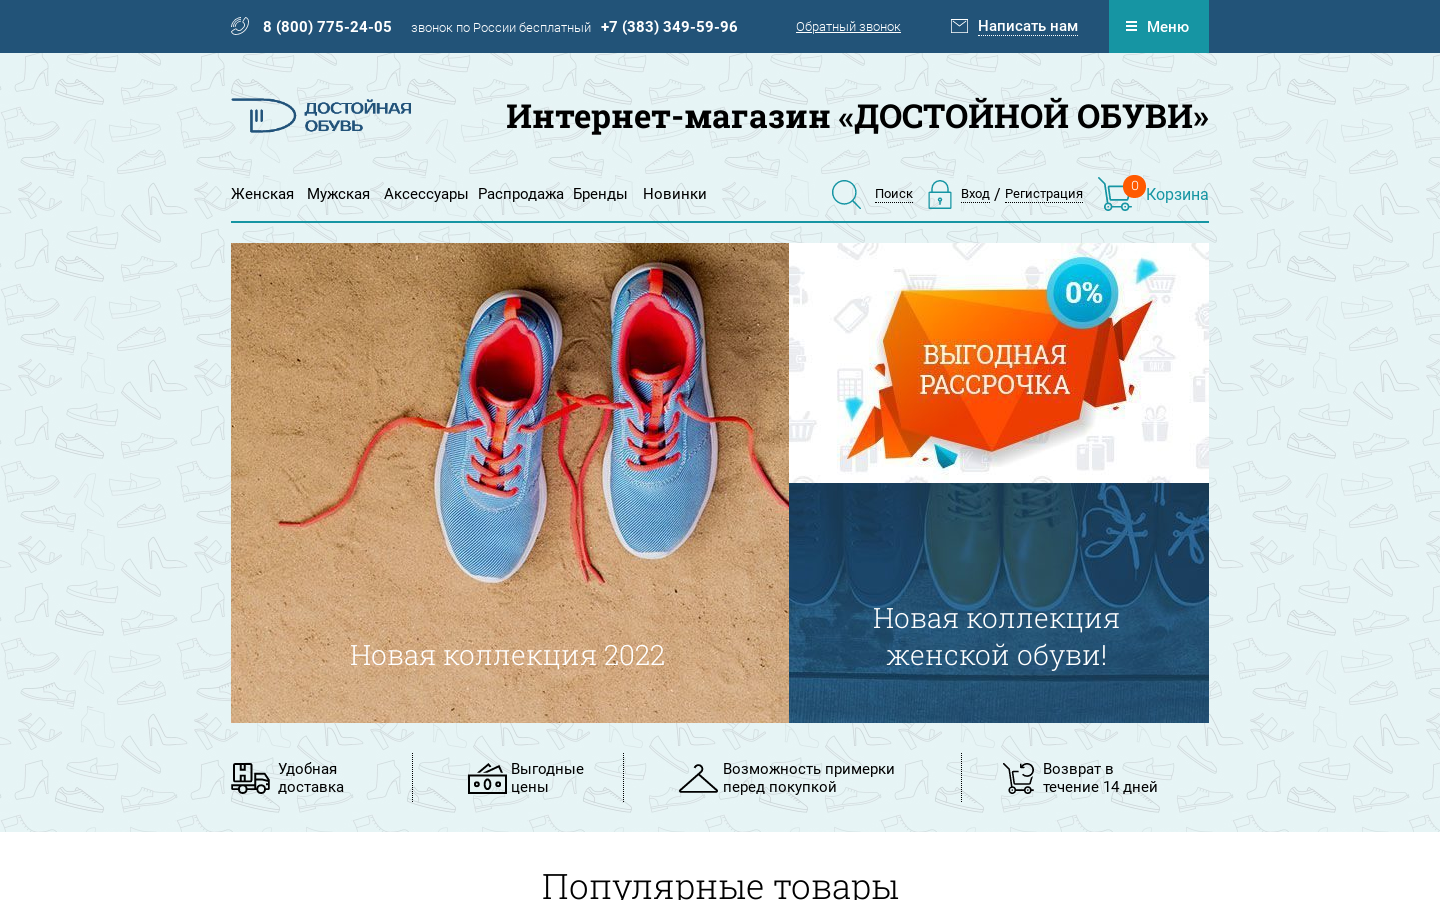Click the Выгодные цены text

(x=547, y=778)
